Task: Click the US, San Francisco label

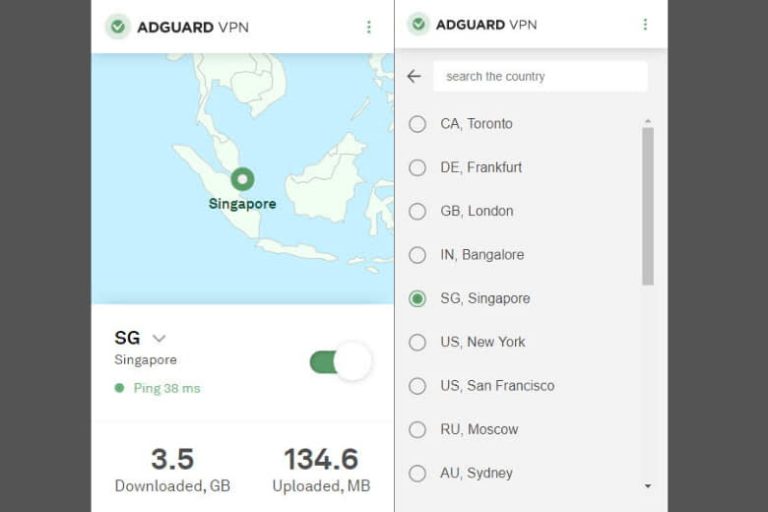Action: [x=497, y=386]
